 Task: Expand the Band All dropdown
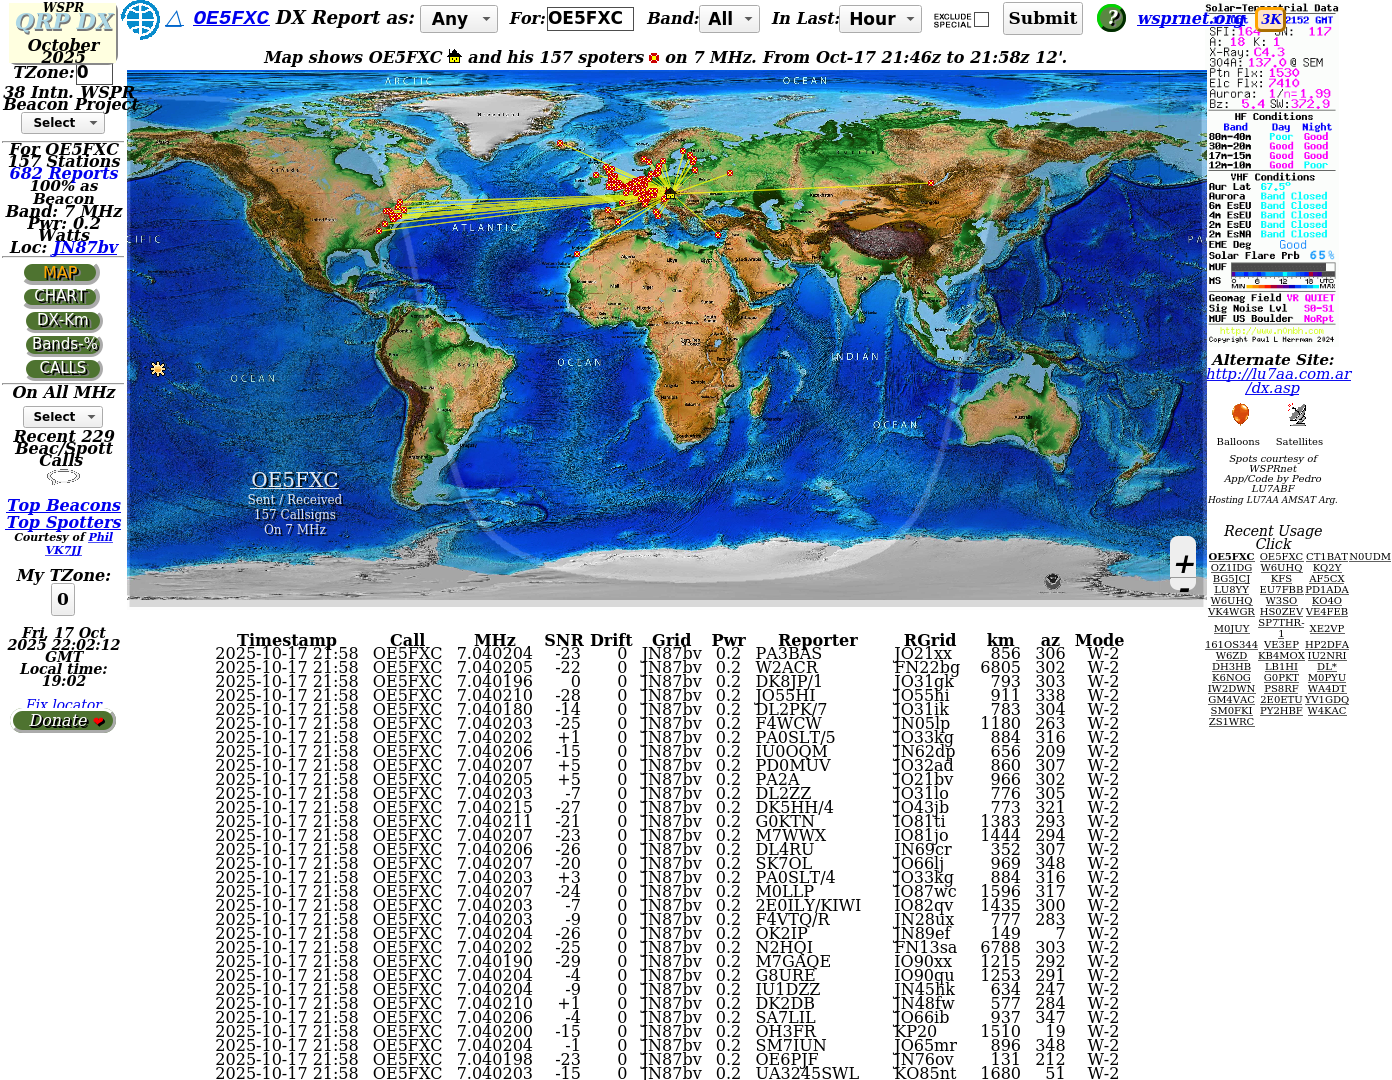point(731,19)
